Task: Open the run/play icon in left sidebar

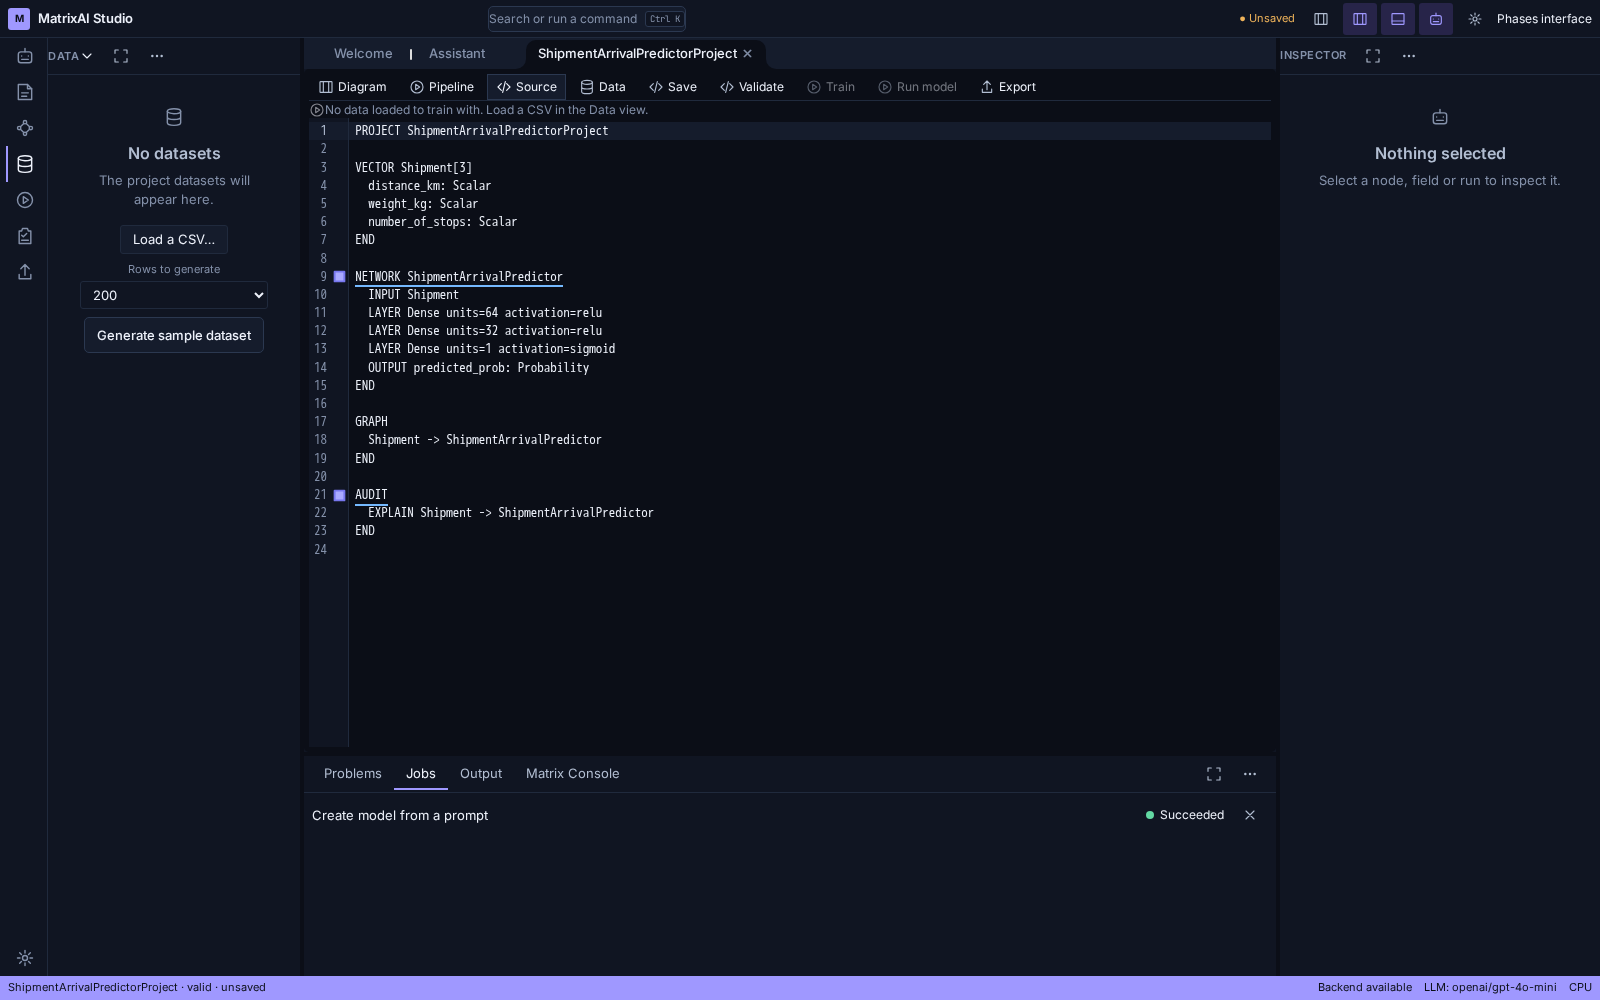Action: tap(25, 200)
